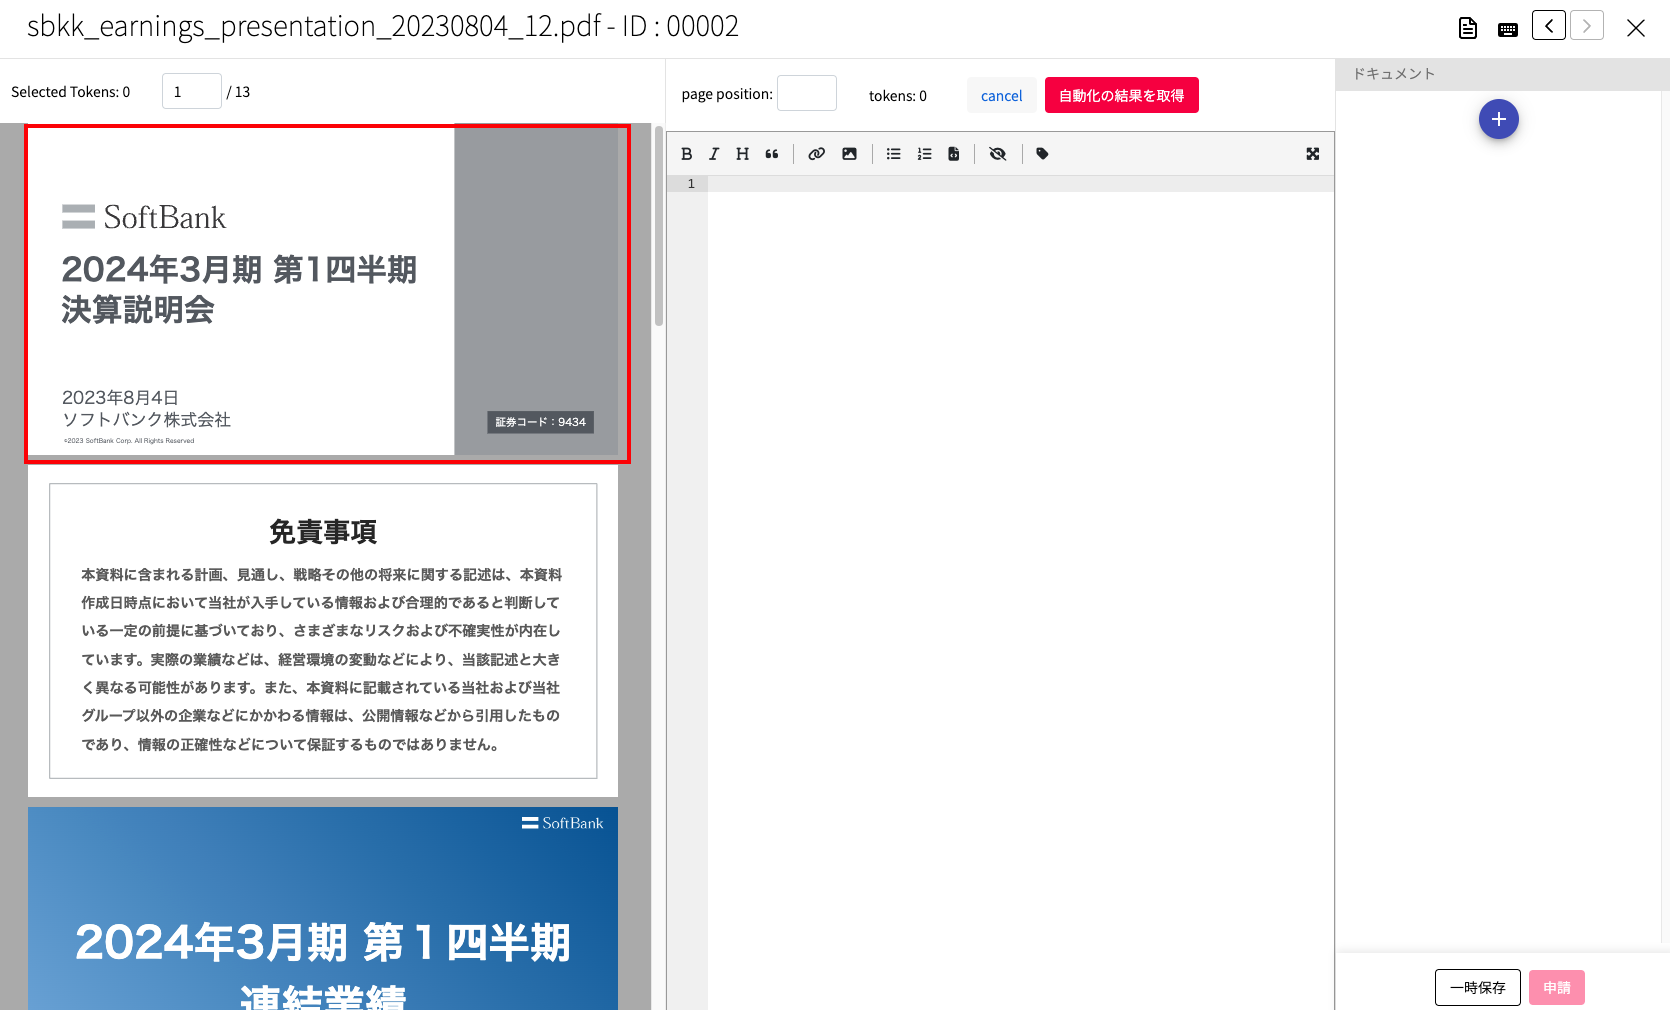Create unordered bullet list
This screenshot has height=1010, width=1670.
(894, 154)
